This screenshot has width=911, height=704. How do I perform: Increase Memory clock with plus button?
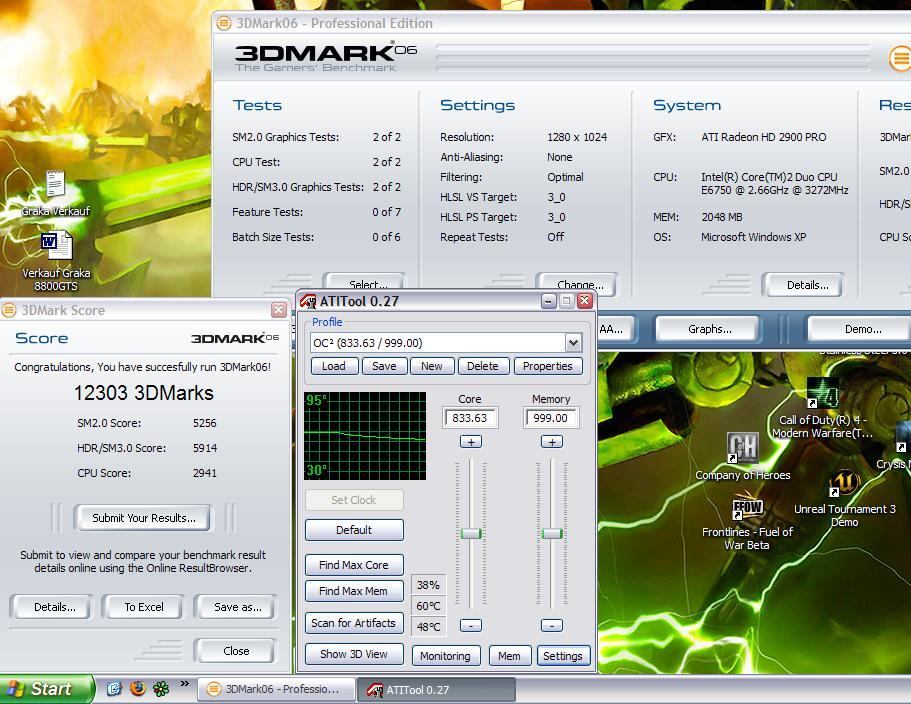[x=551, y=442]
